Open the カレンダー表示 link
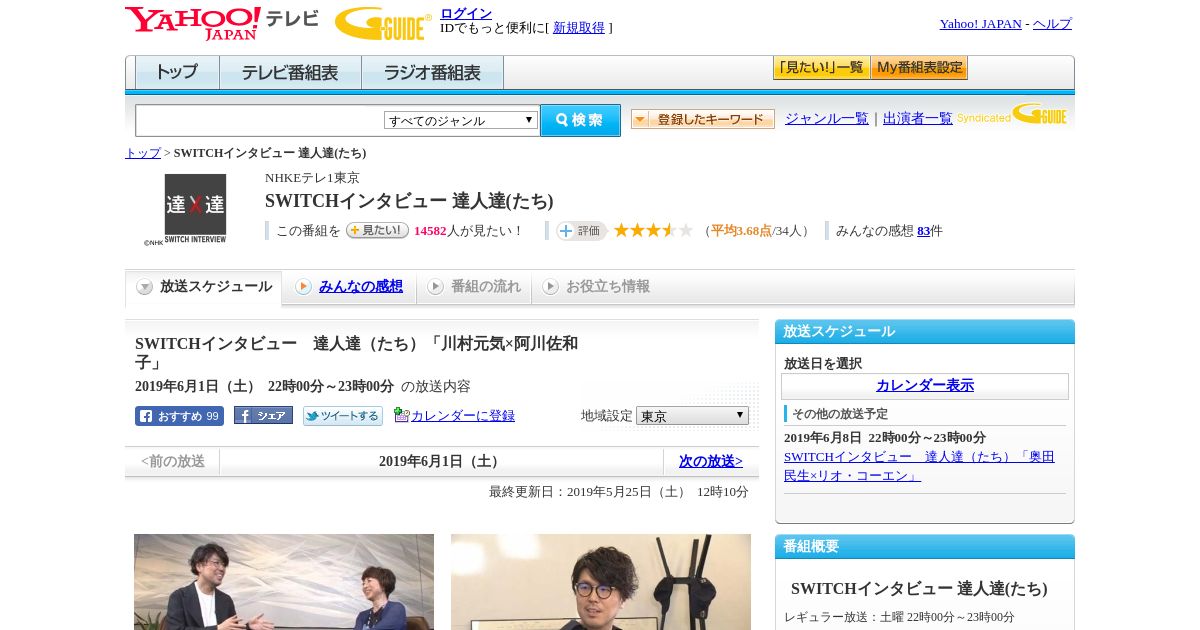The image size is (1200, 630). click(x=925, y=385)
